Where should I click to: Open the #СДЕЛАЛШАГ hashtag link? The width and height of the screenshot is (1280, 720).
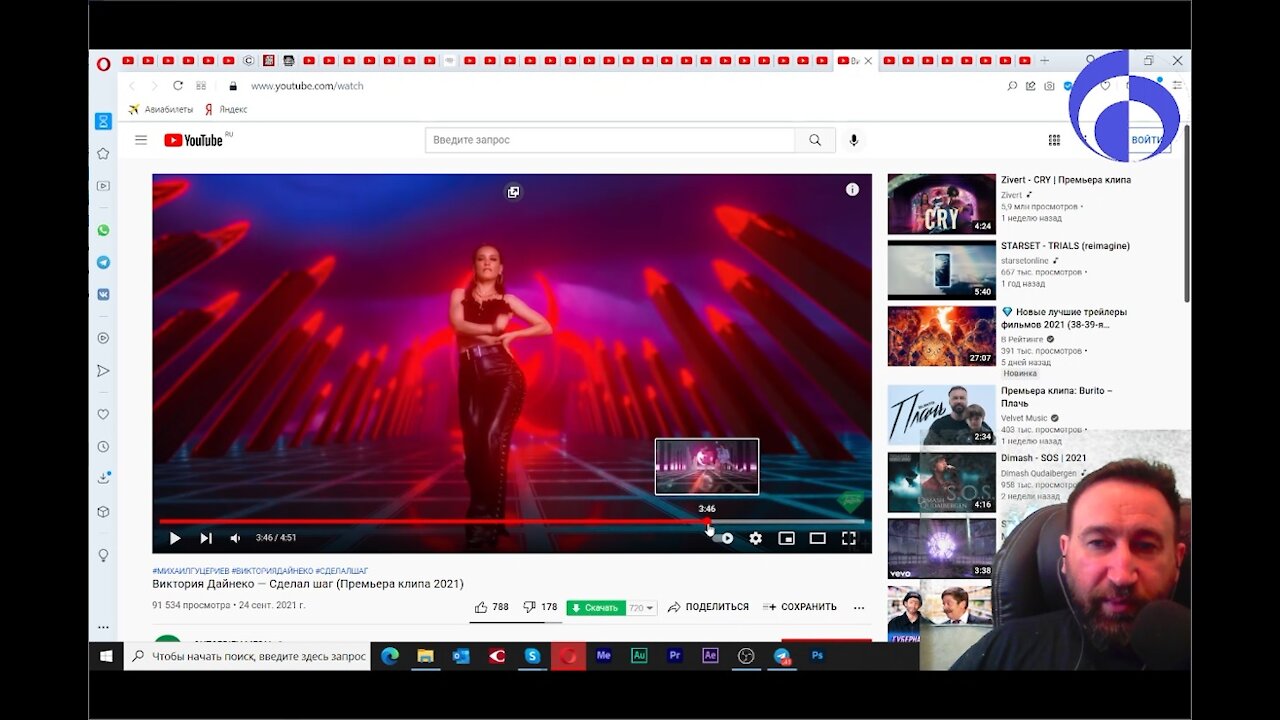tap(342, 570)
